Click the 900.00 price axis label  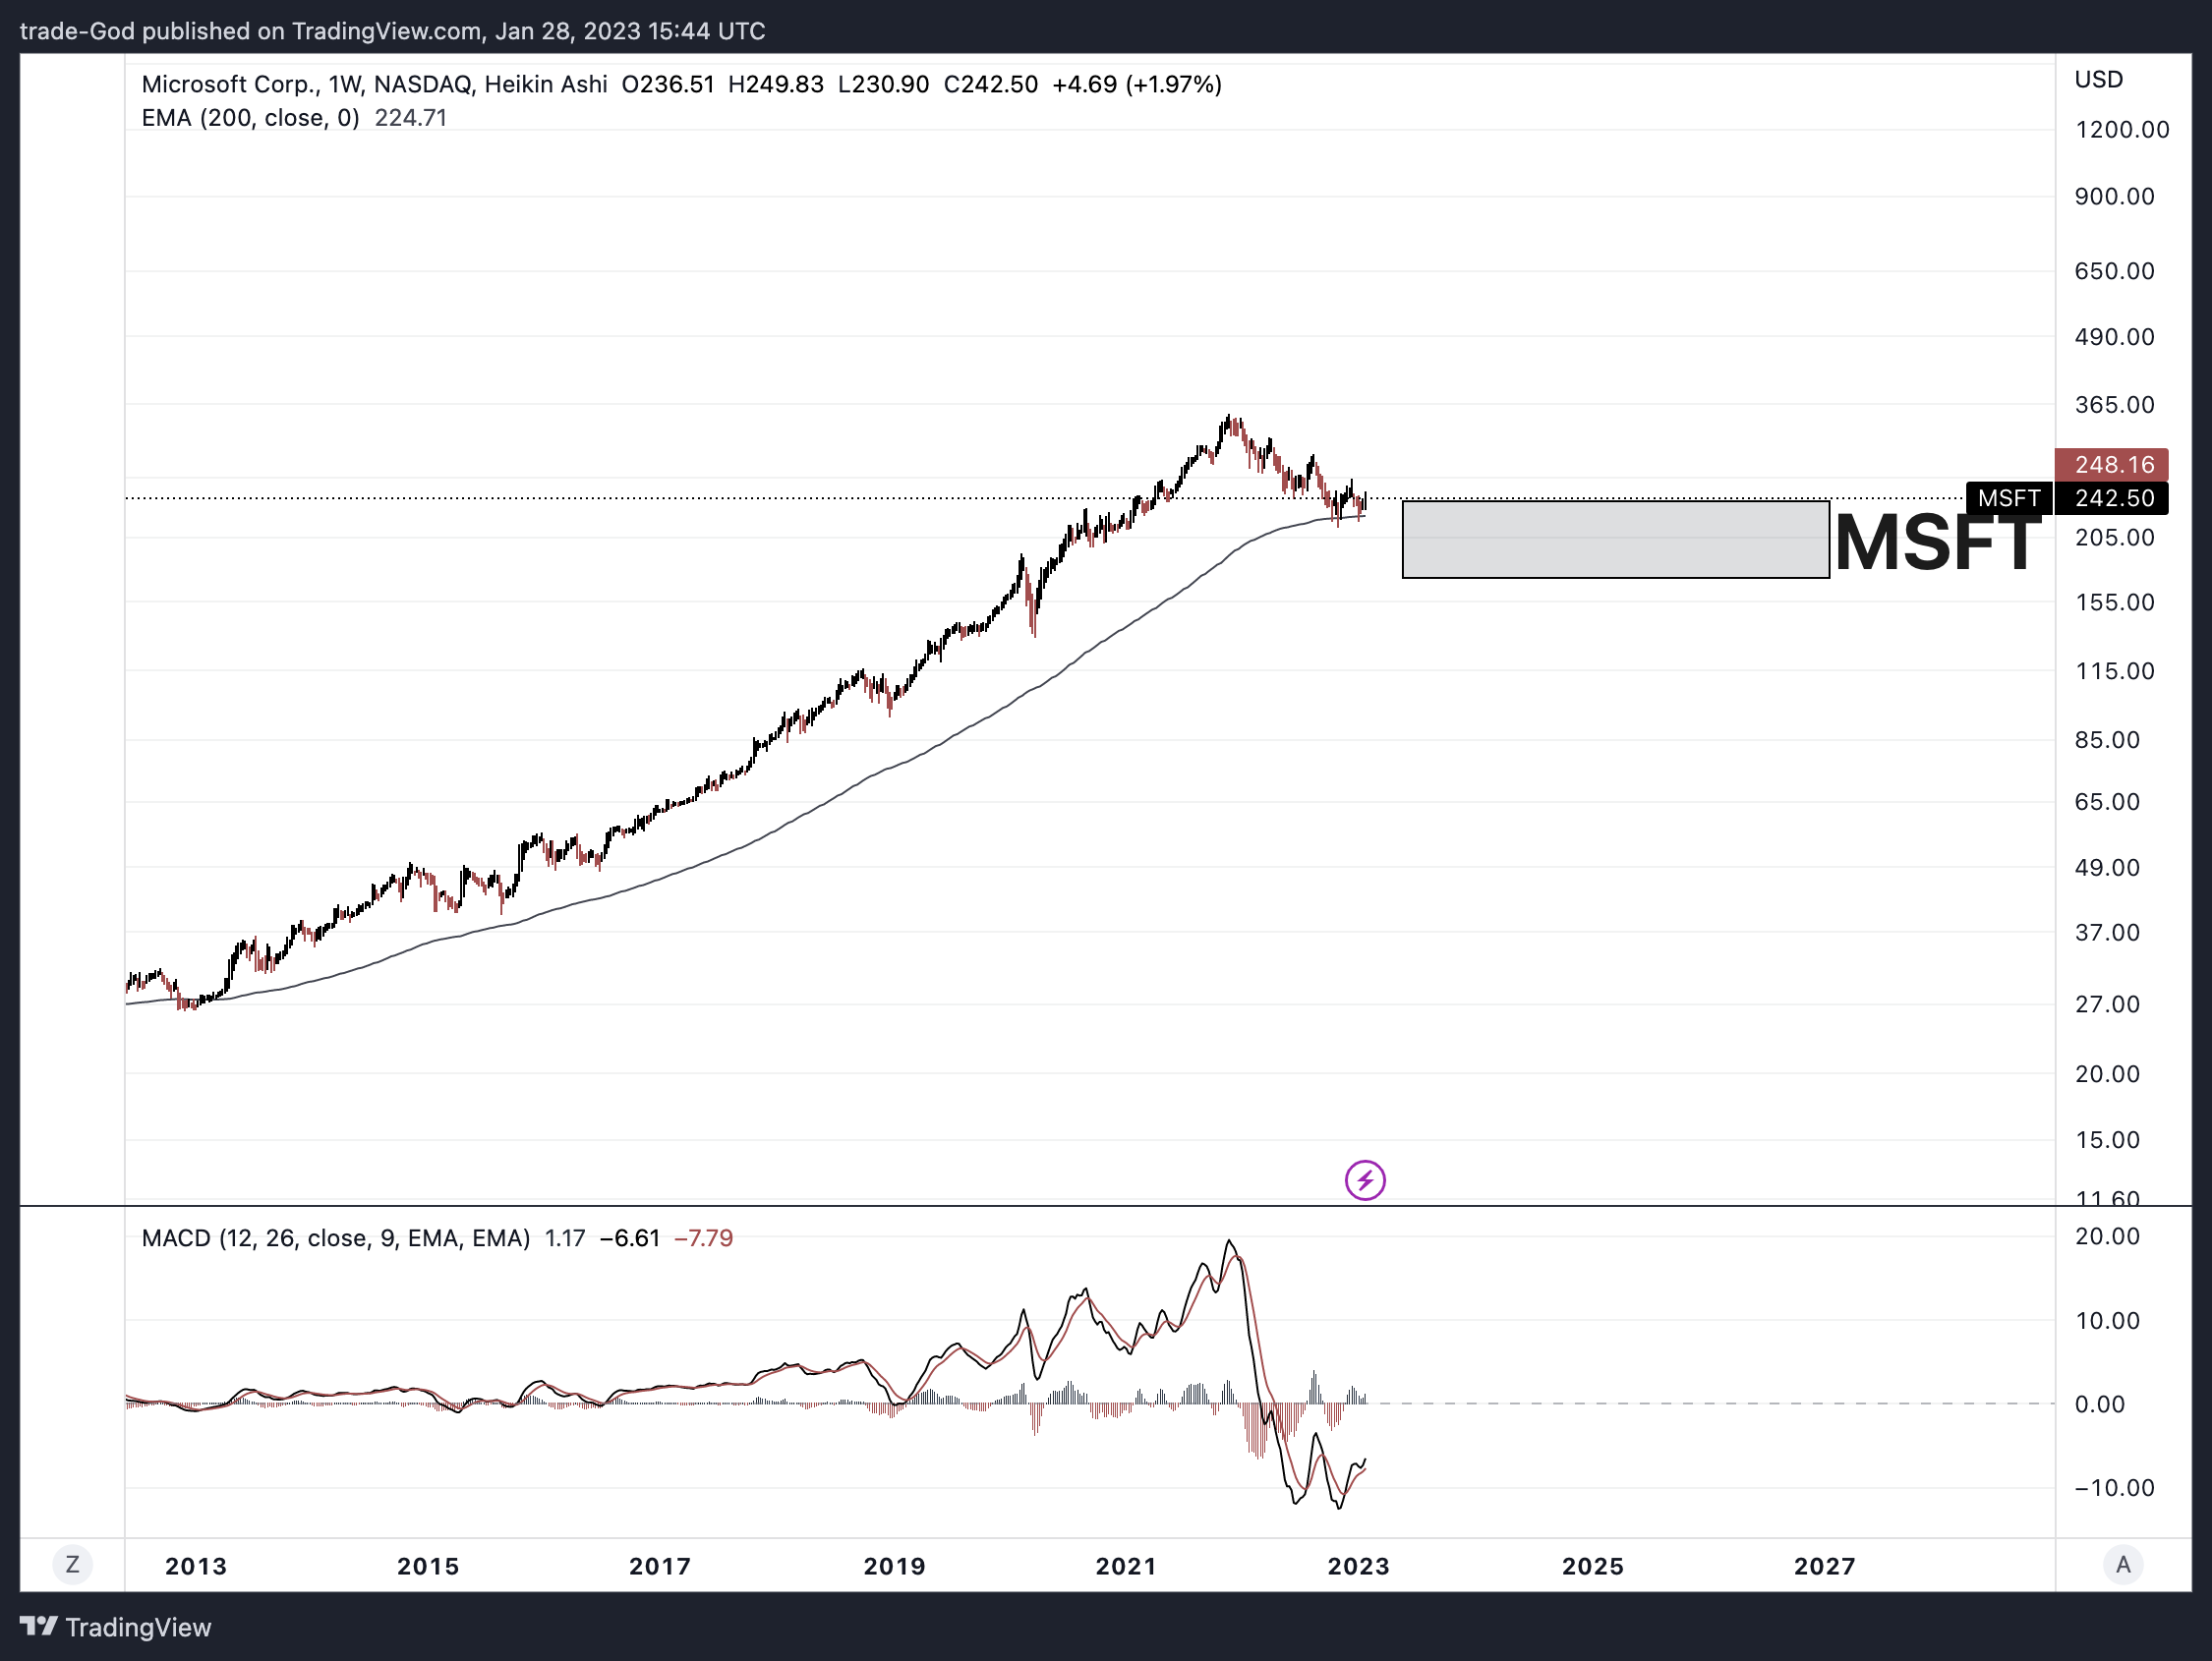tap(2114, 196)
